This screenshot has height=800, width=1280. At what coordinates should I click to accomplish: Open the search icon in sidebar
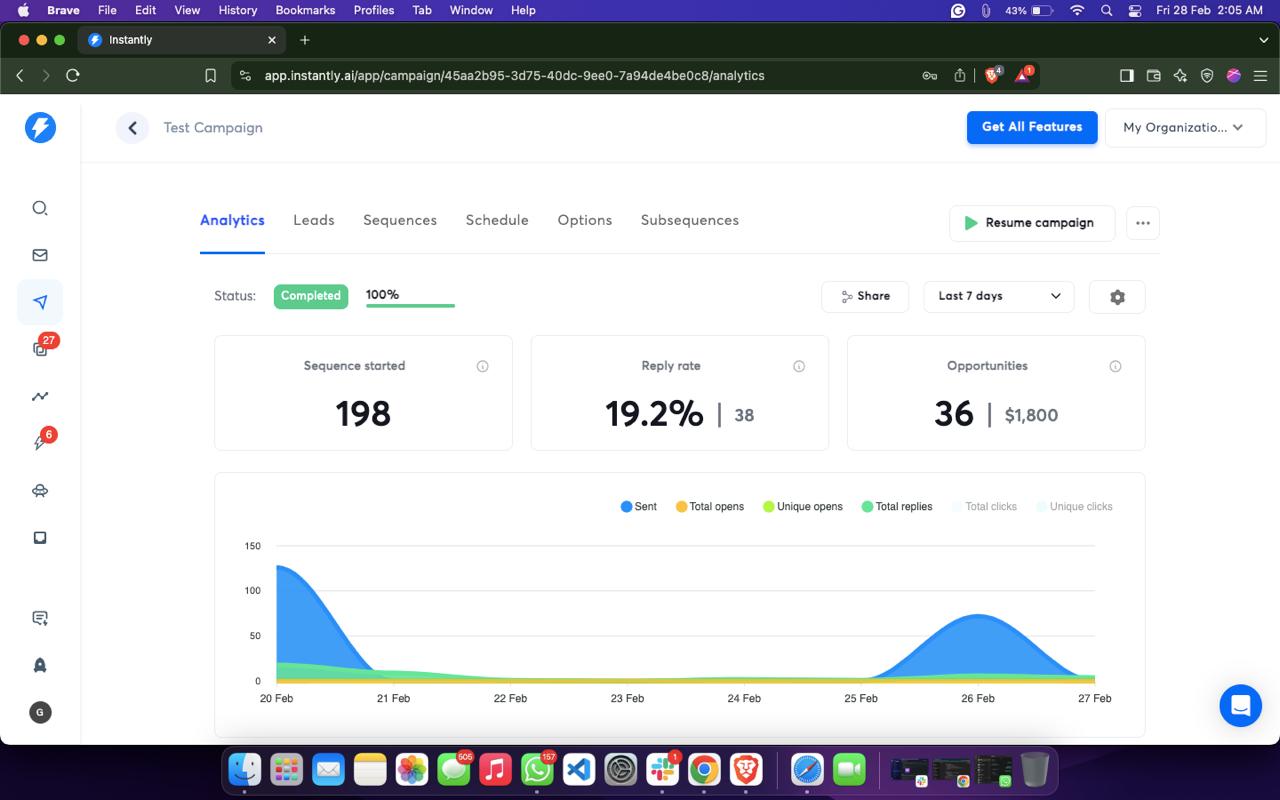click(40, 208)
